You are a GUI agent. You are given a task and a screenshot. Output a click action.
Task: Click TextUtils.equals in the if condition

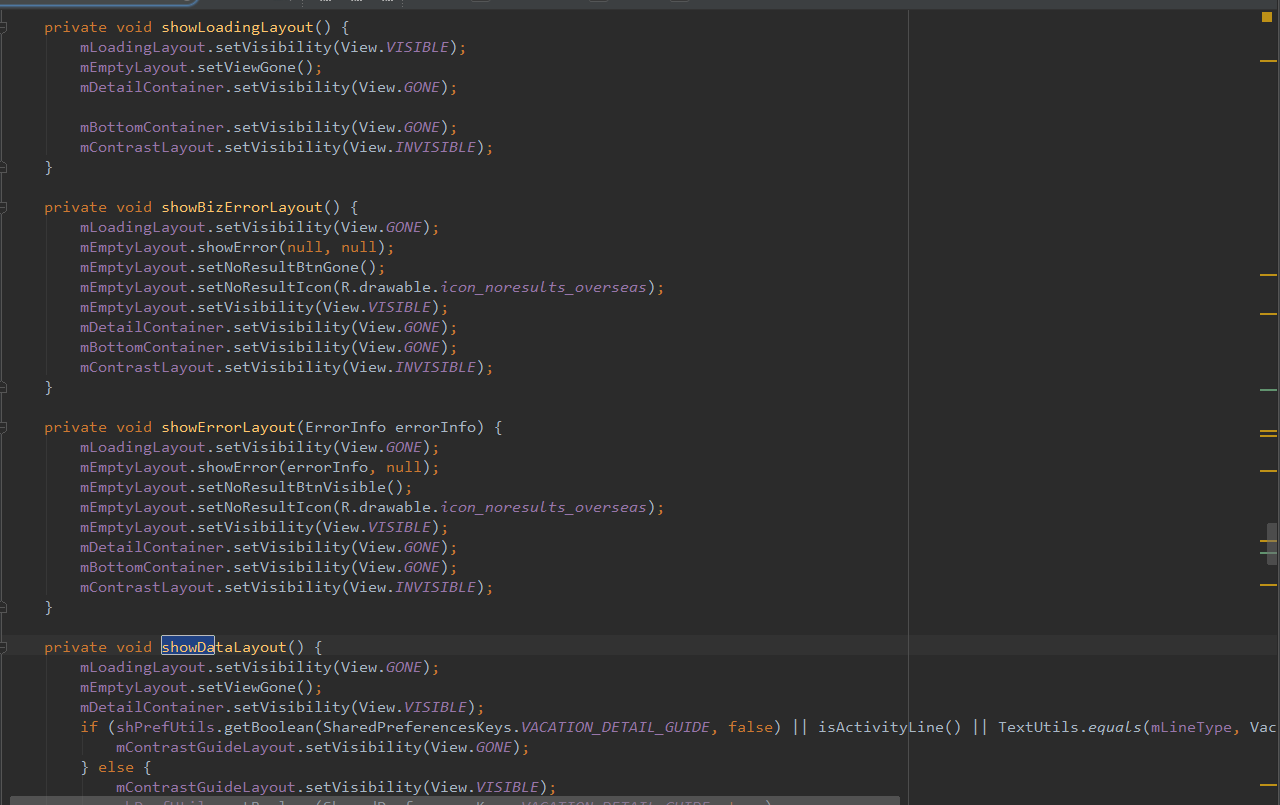1070,727
